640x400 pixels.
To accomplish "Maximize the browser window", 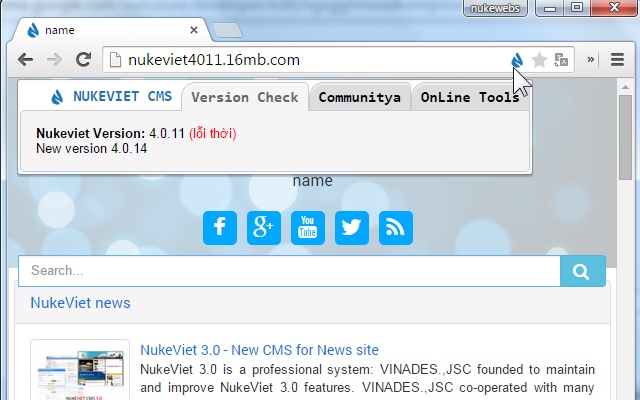I will 577,7.
